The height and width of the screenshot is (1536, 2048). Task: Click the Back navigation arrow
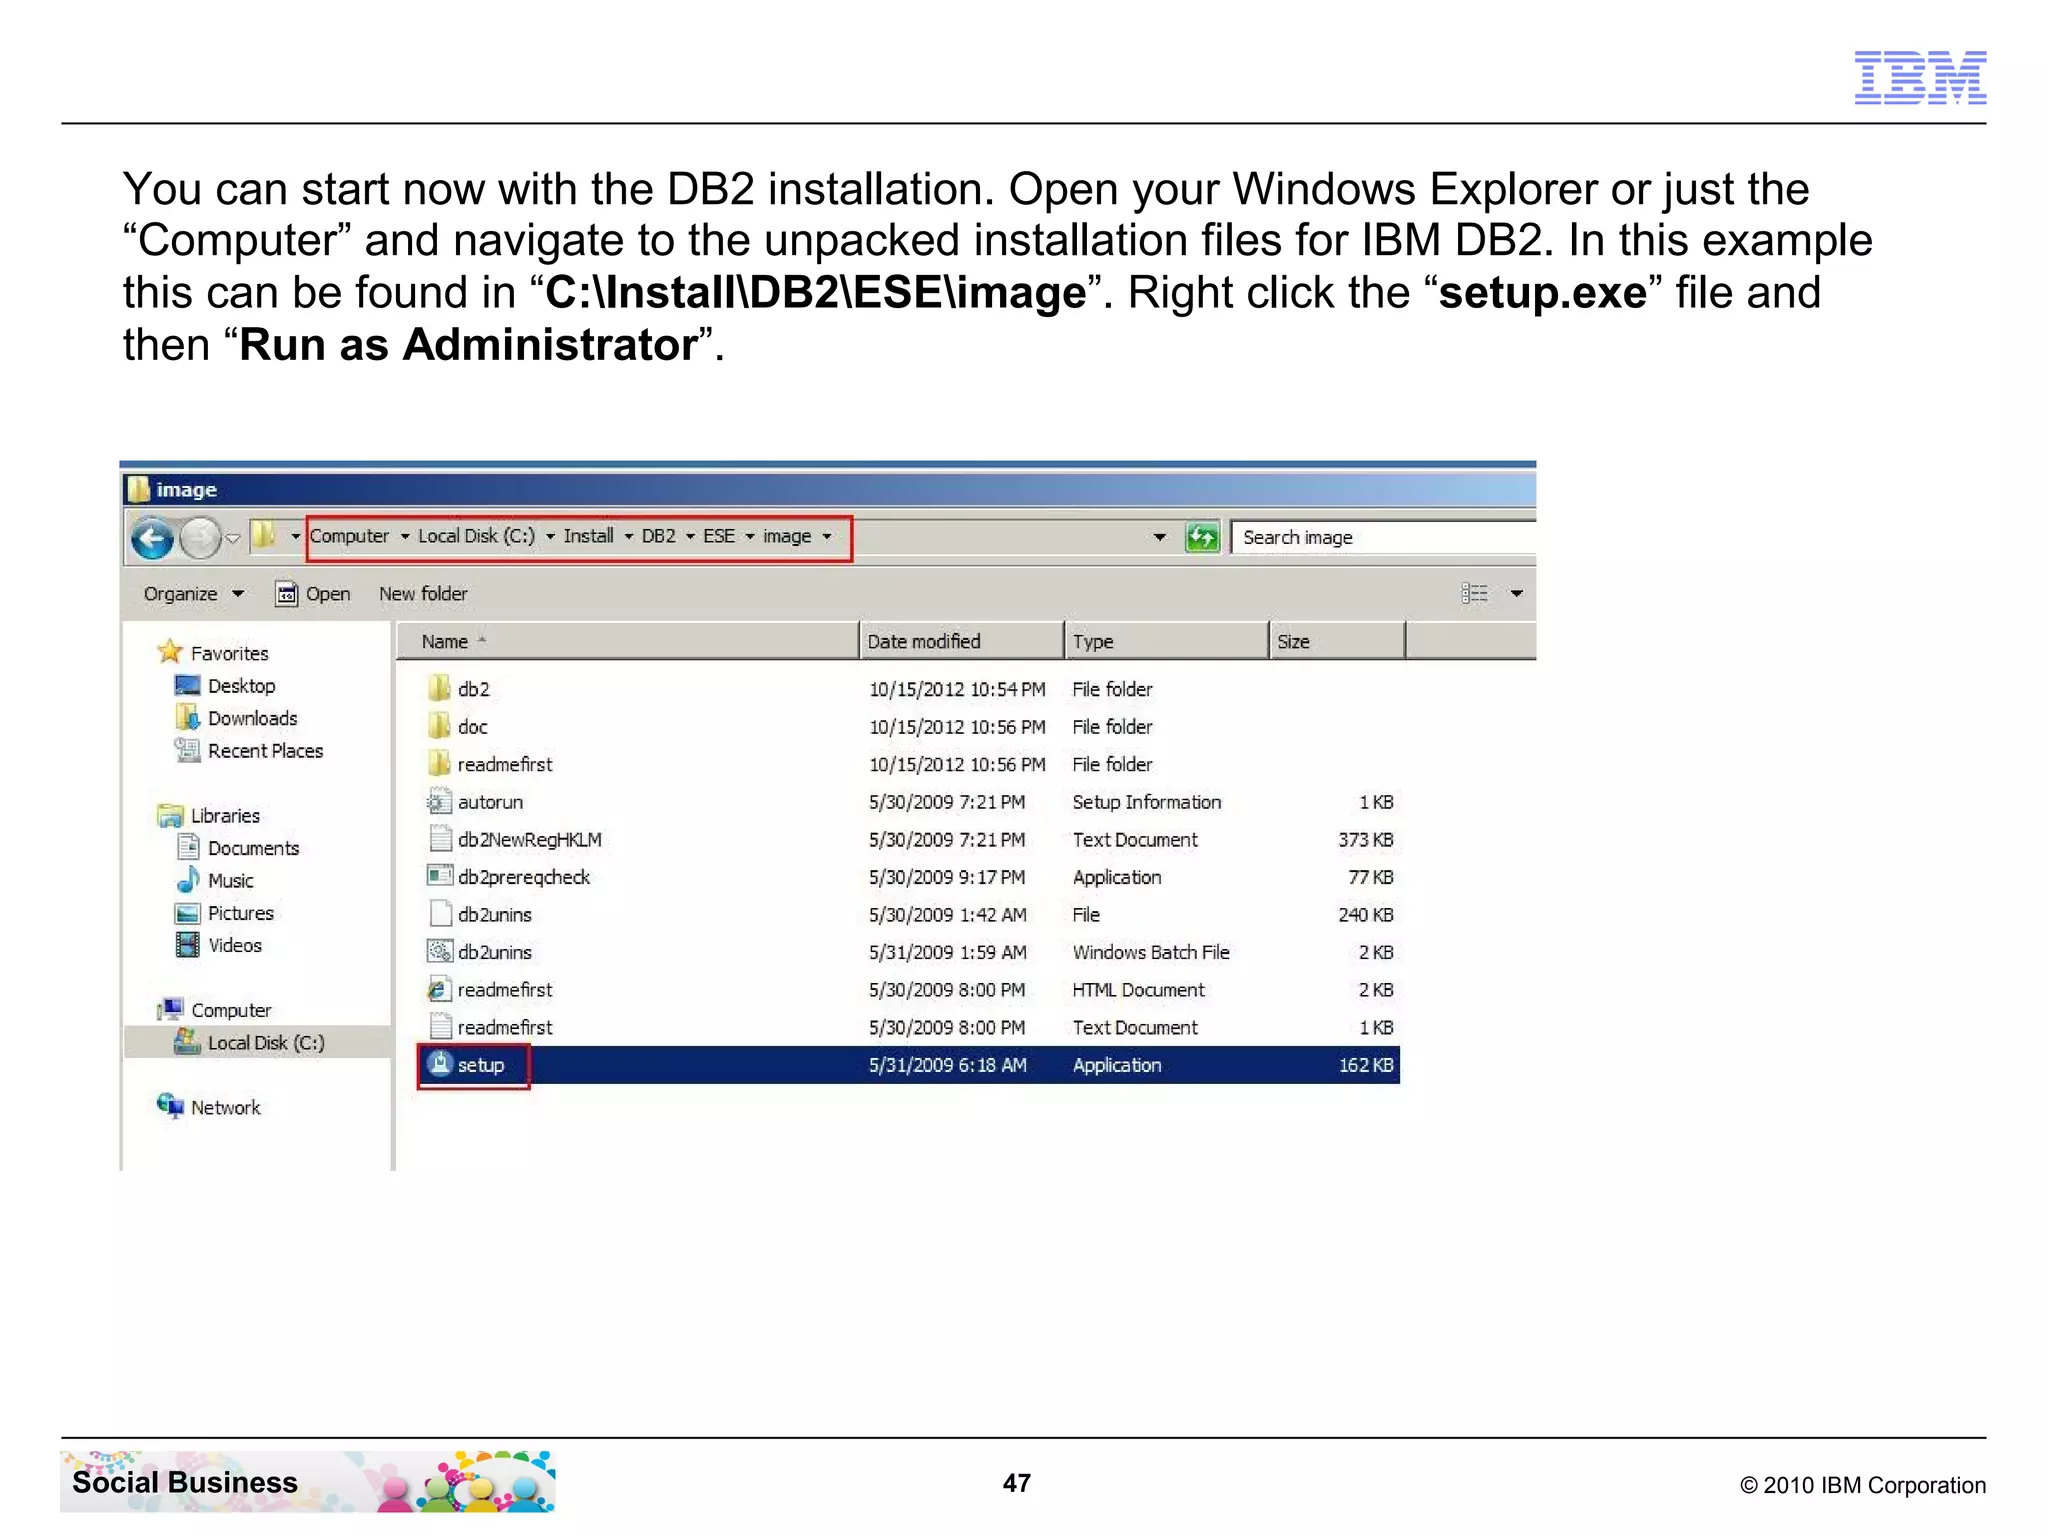click(152, 539)
